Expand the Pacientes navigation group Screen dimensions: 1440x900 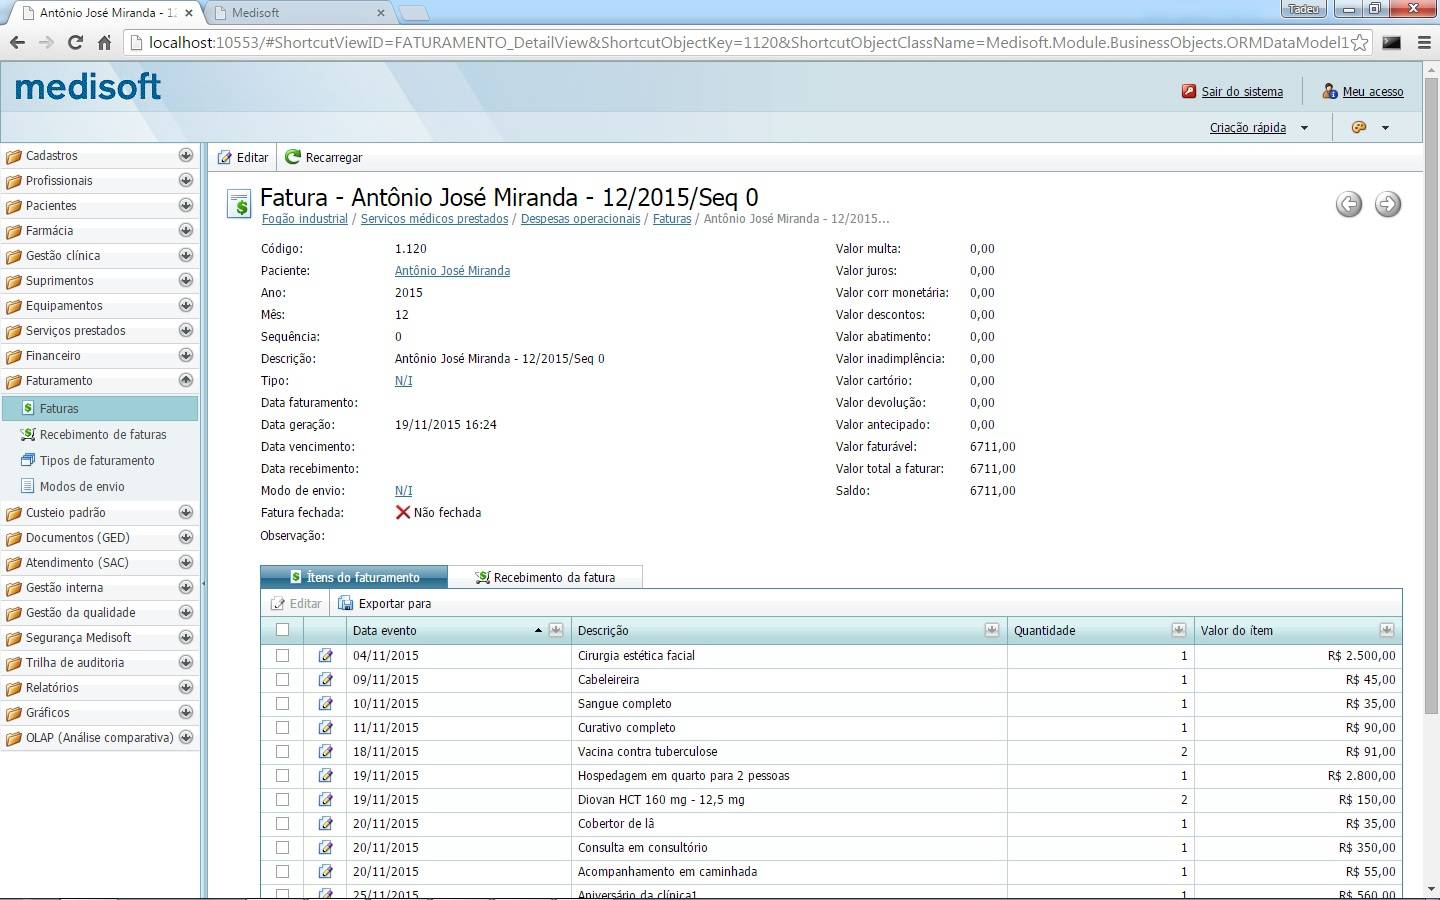pos(185,206)
